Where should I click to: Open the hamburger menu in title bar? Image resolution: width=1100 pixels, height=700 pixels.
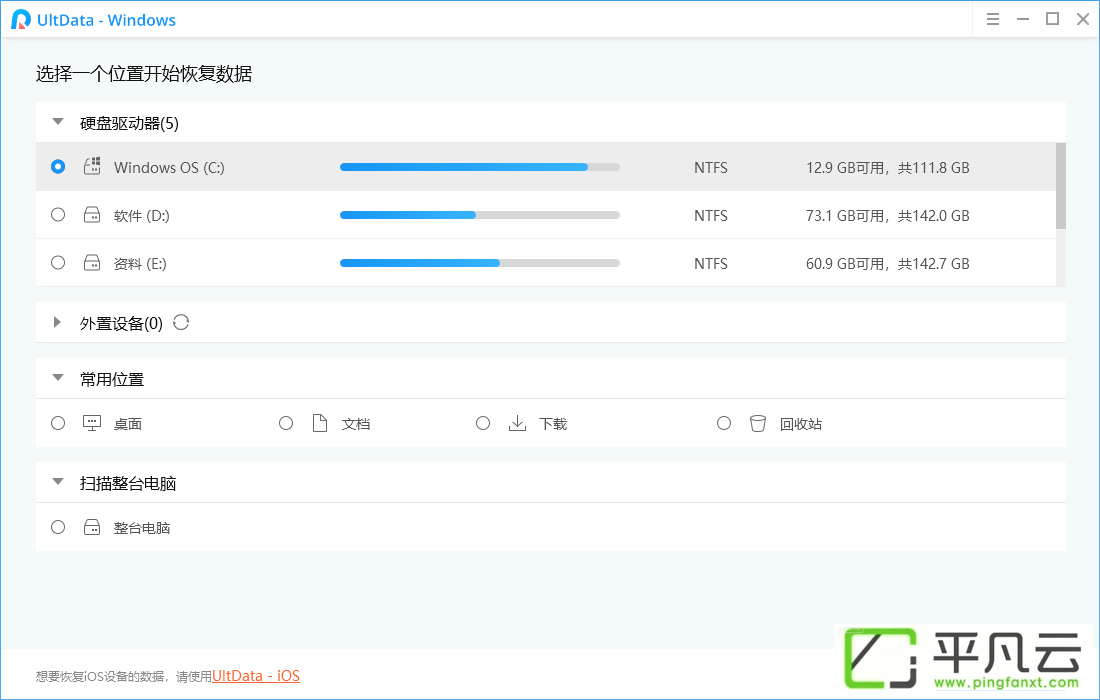[x=993, y=19]
